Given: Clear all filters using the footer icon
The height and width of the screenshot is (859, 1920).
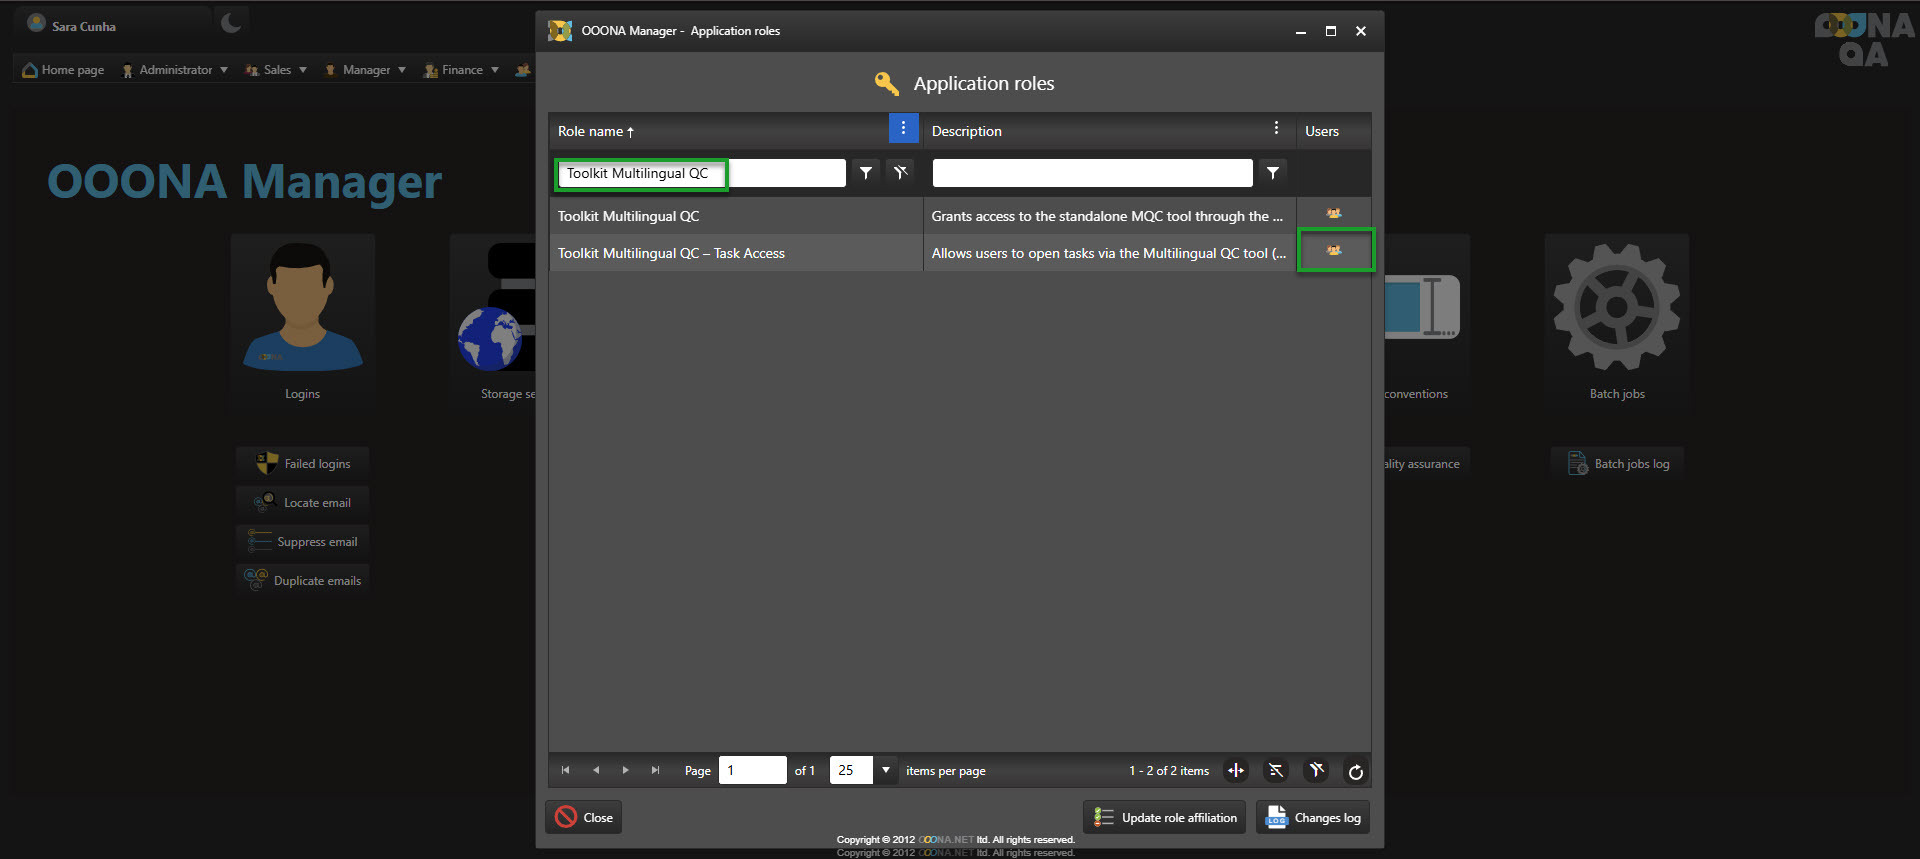Looking at the screenshot, I should (1316, 771).
